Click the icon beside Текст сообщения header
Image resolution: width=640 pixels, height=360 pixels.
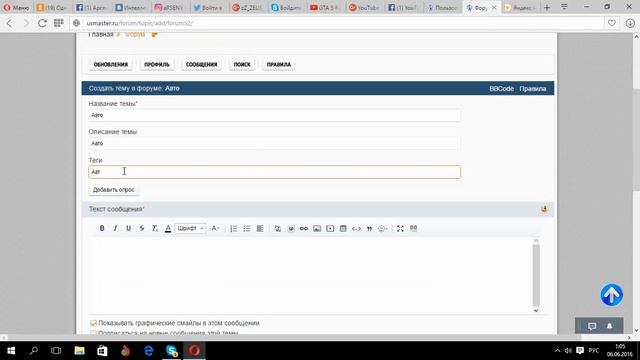[544, 209]
